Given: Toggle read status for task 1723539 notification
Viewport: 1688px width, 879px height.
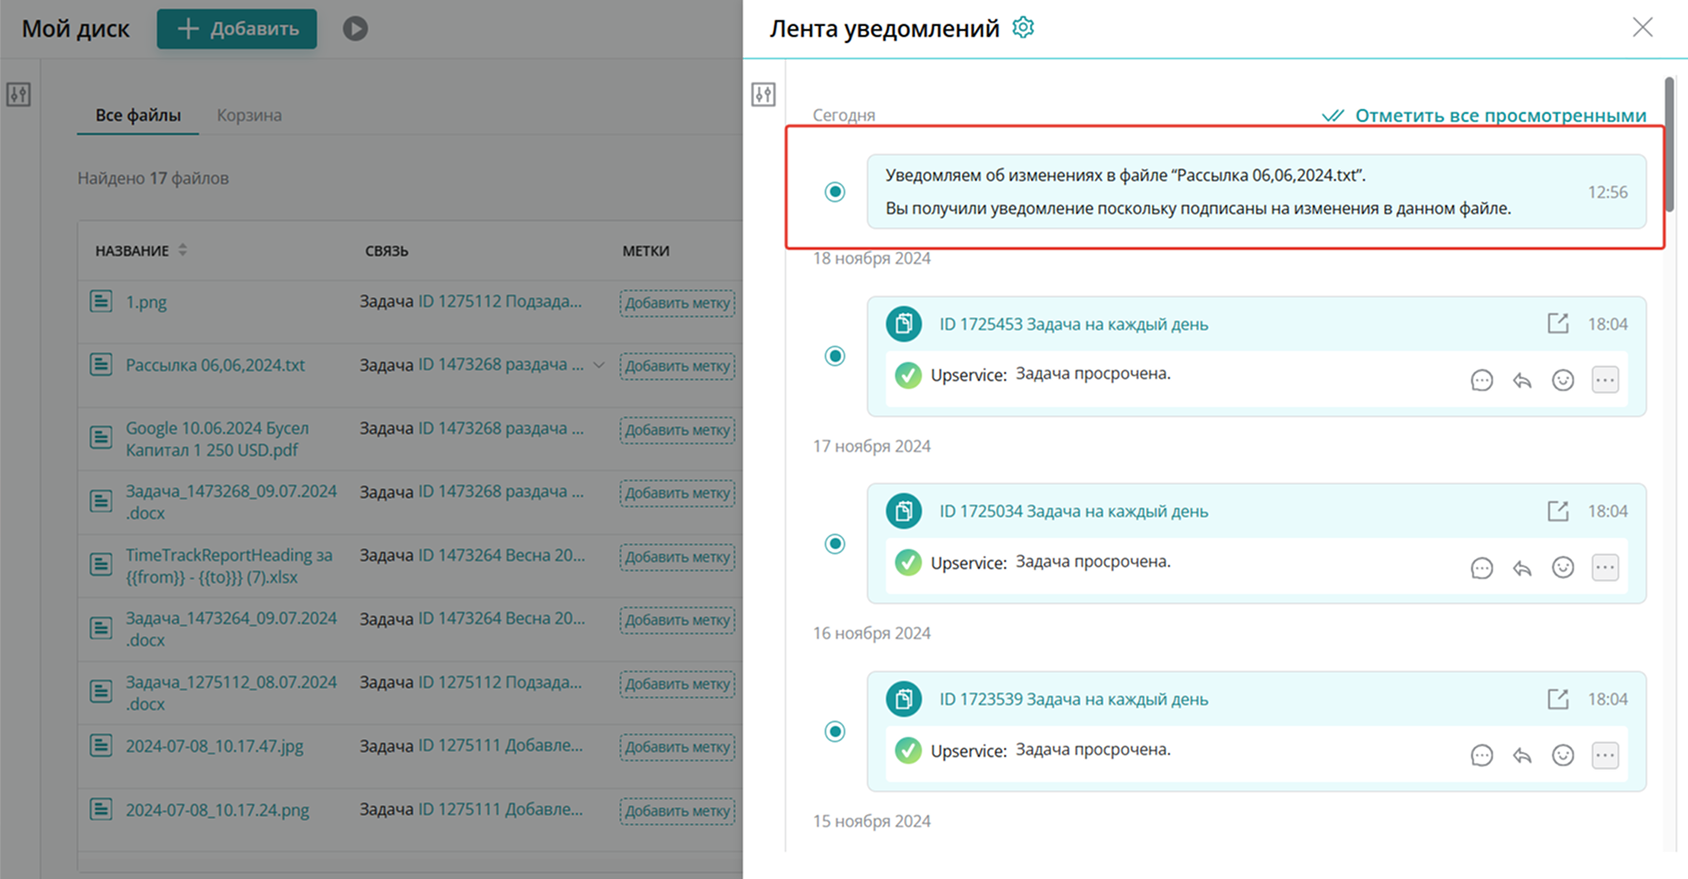Looking at the screenshot, I should click(x=835, y=731).
